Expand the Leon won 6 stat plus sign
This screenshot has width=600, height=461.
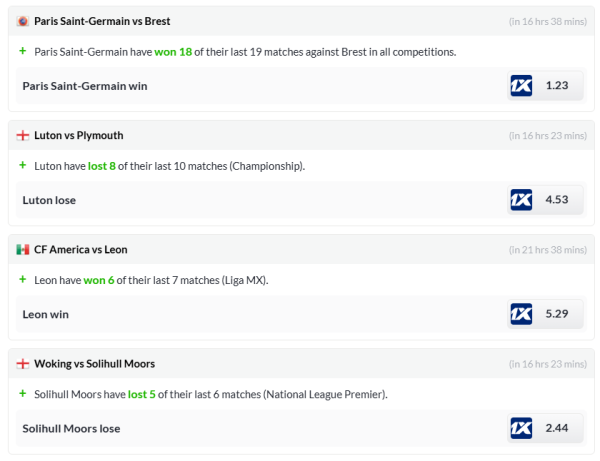pyautogui.click(x=22, y=279)
